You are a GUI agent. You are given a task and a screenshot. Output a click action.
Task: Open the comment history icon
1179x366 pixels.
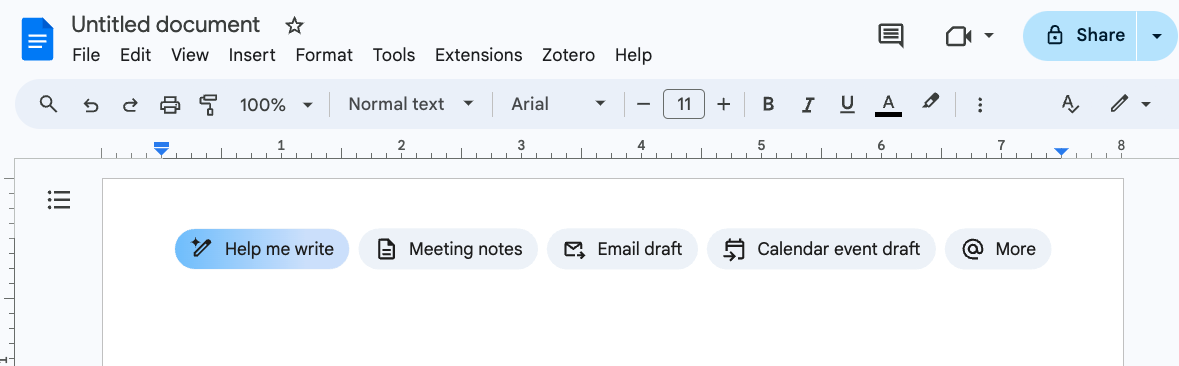click(x=891, y=35)
